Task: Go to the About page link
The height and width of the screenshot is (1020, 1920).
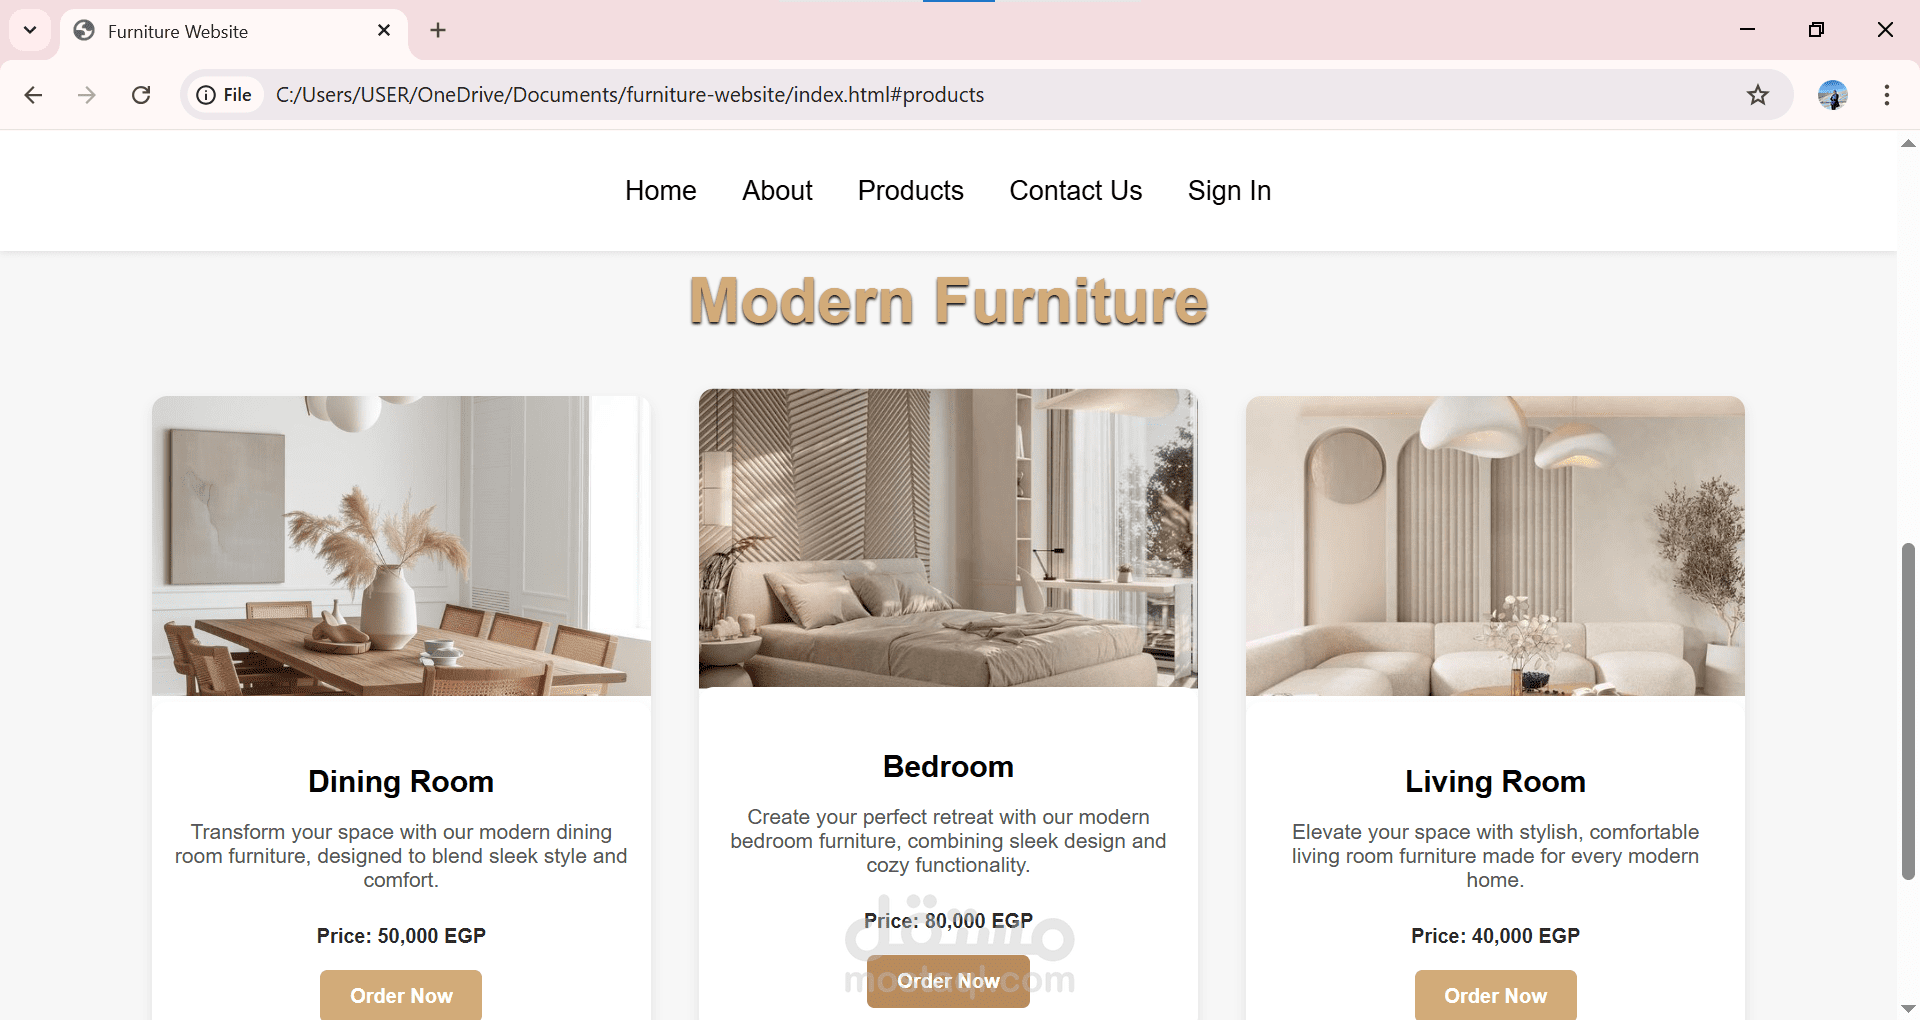Action: pos(777,190)
